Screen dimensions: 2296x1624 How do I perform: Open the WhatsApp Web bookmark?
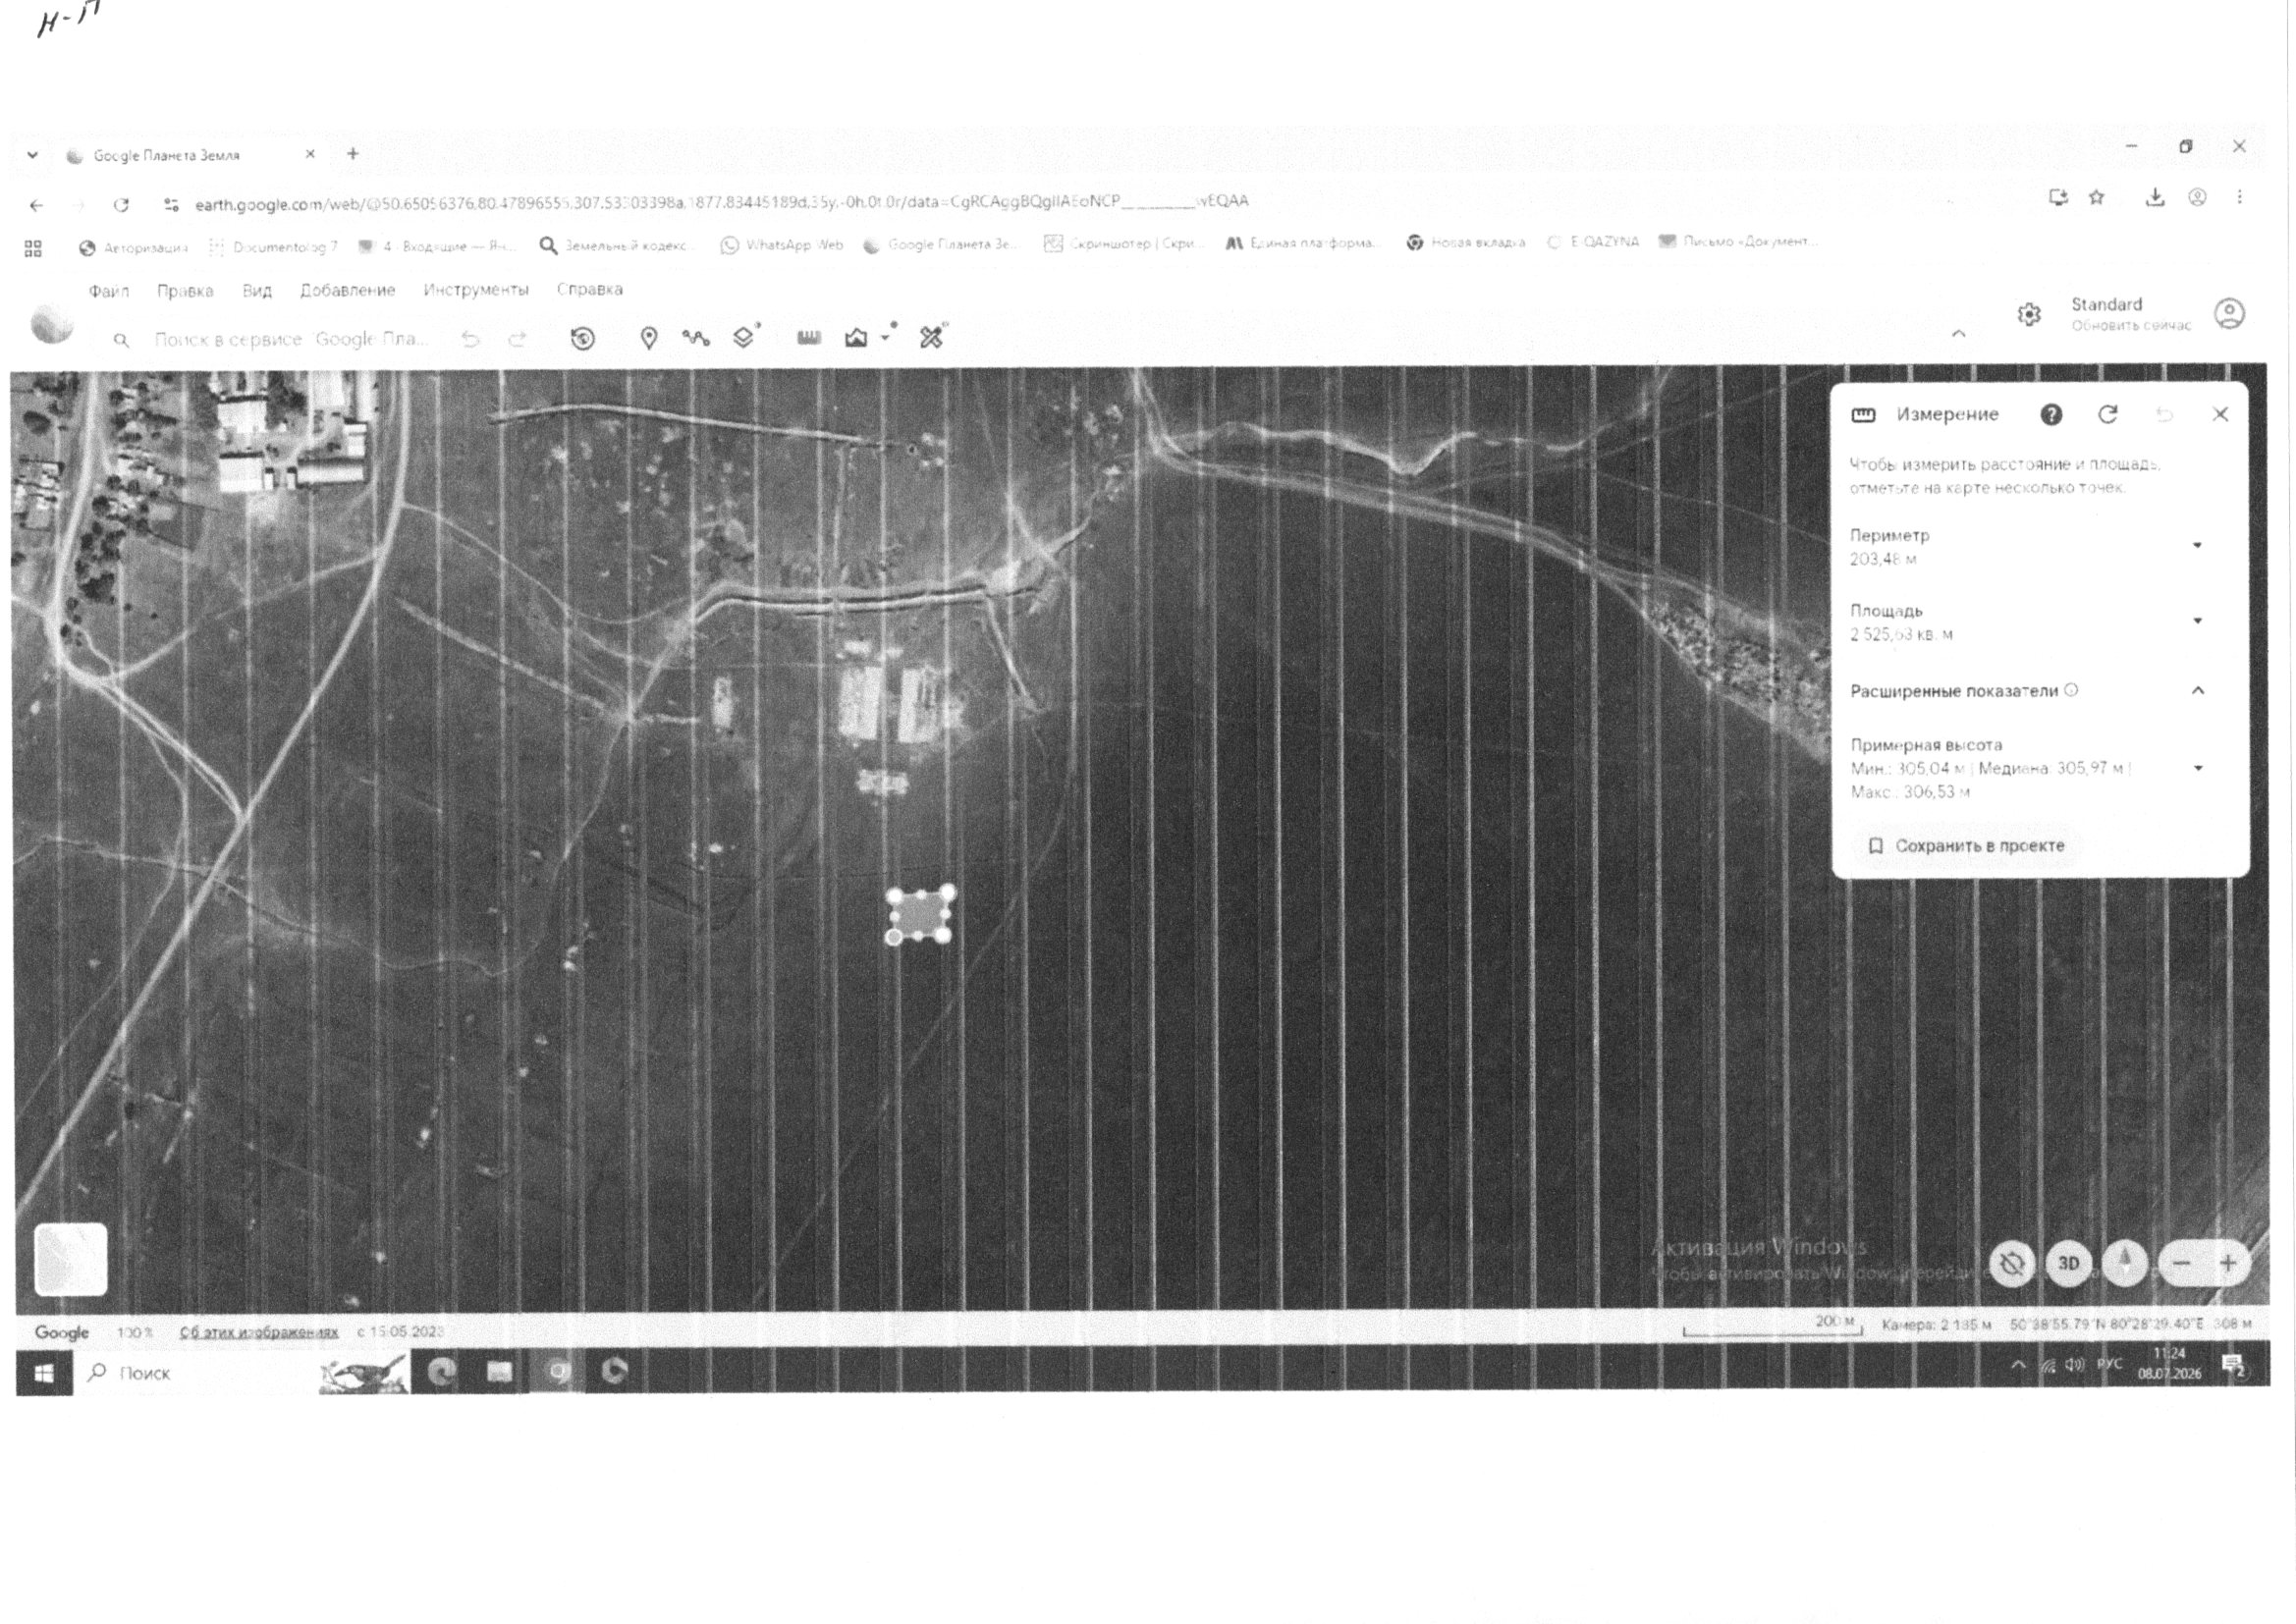click(782, 245)
